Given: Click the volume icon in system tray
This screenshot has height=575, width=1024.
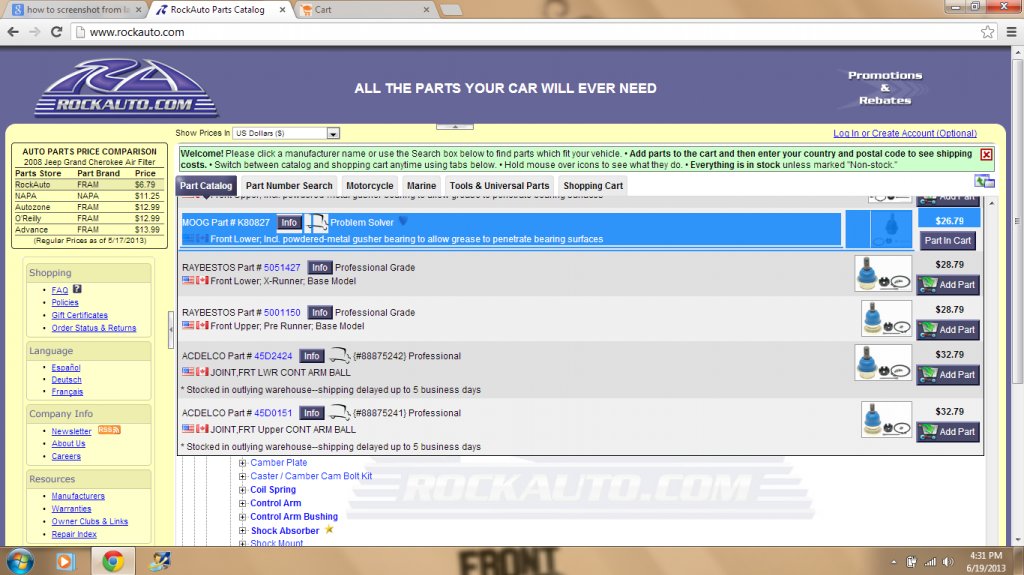Looking at the screenshot, I should [948, 562].
